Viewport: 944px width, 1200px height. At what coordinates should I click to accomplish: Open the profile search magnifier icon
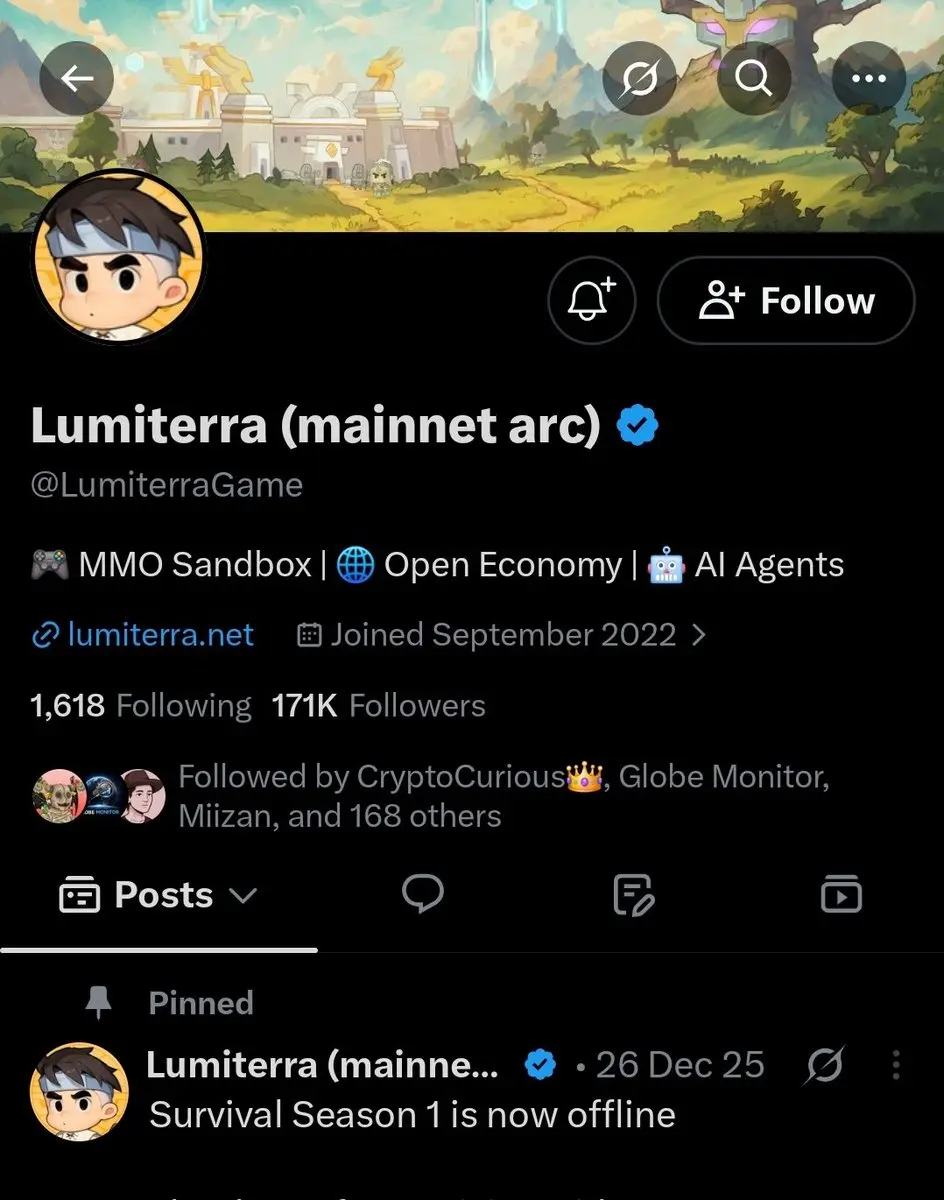coord(754,78)
